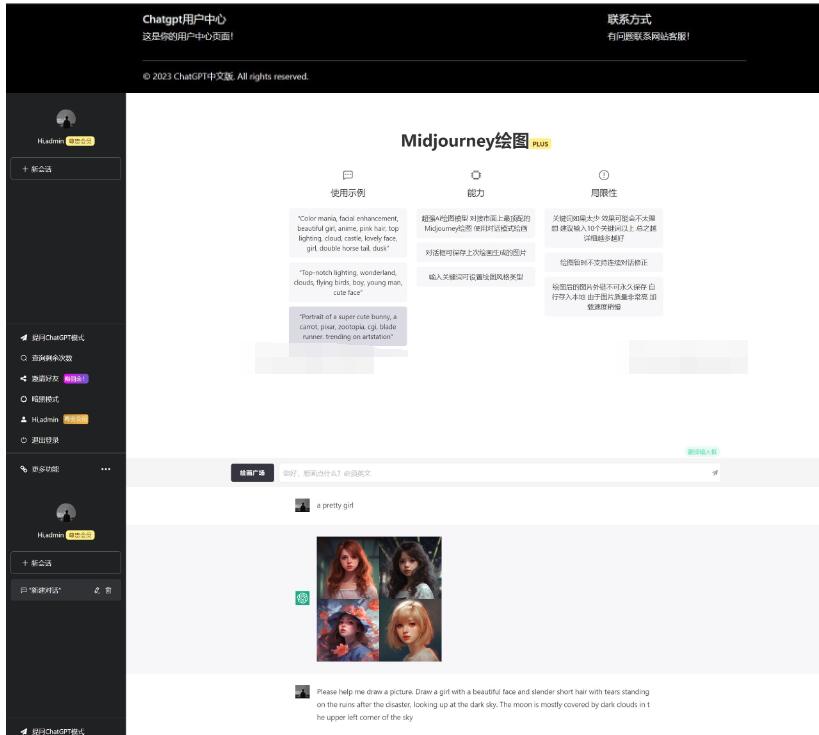Open the generated four-girl image grid

click(x=379, y=598)
